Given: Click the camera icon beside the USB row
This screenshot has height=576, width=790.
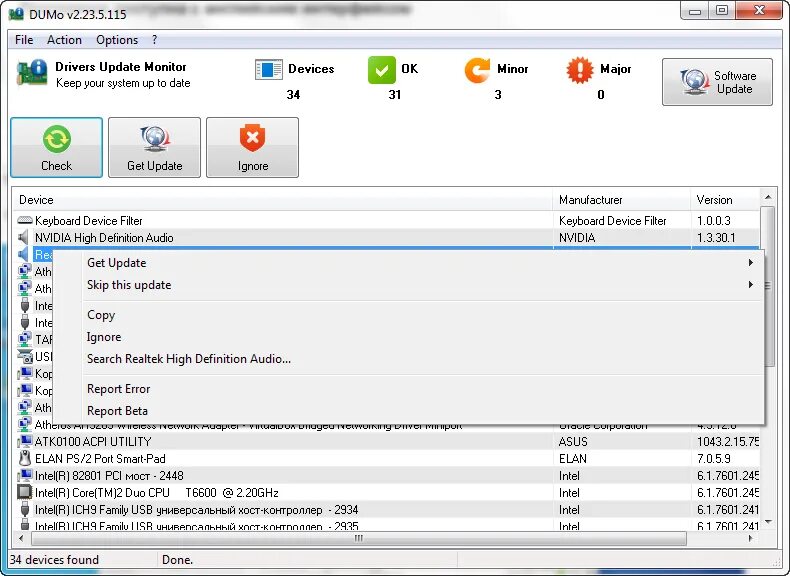Looking at the screenshot, I should point(25,356).
